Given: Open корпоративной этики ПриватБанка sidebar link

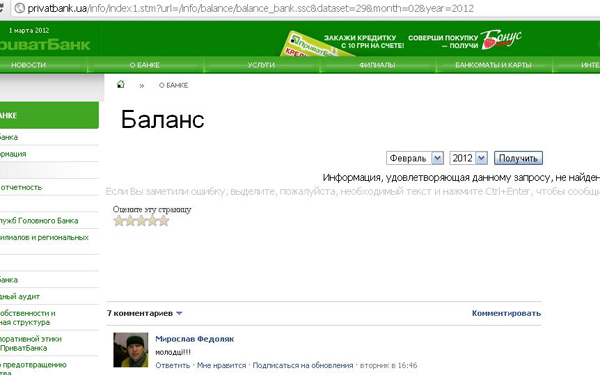Looking at the screenshot, I should point(31,344).
